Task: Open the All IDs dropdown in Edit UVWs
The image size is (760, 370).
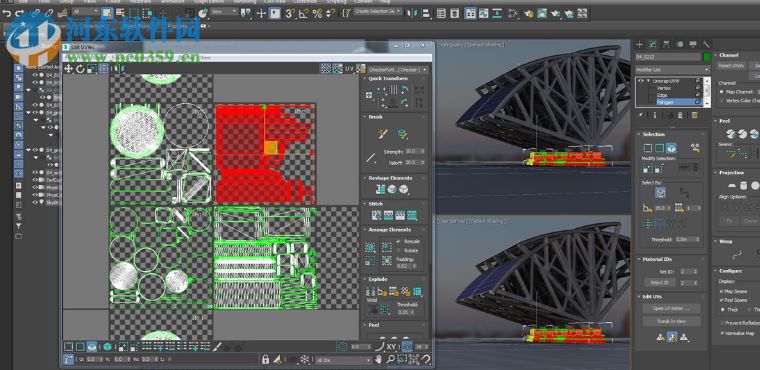Action: pyautogui.click(x=343, y=360)
